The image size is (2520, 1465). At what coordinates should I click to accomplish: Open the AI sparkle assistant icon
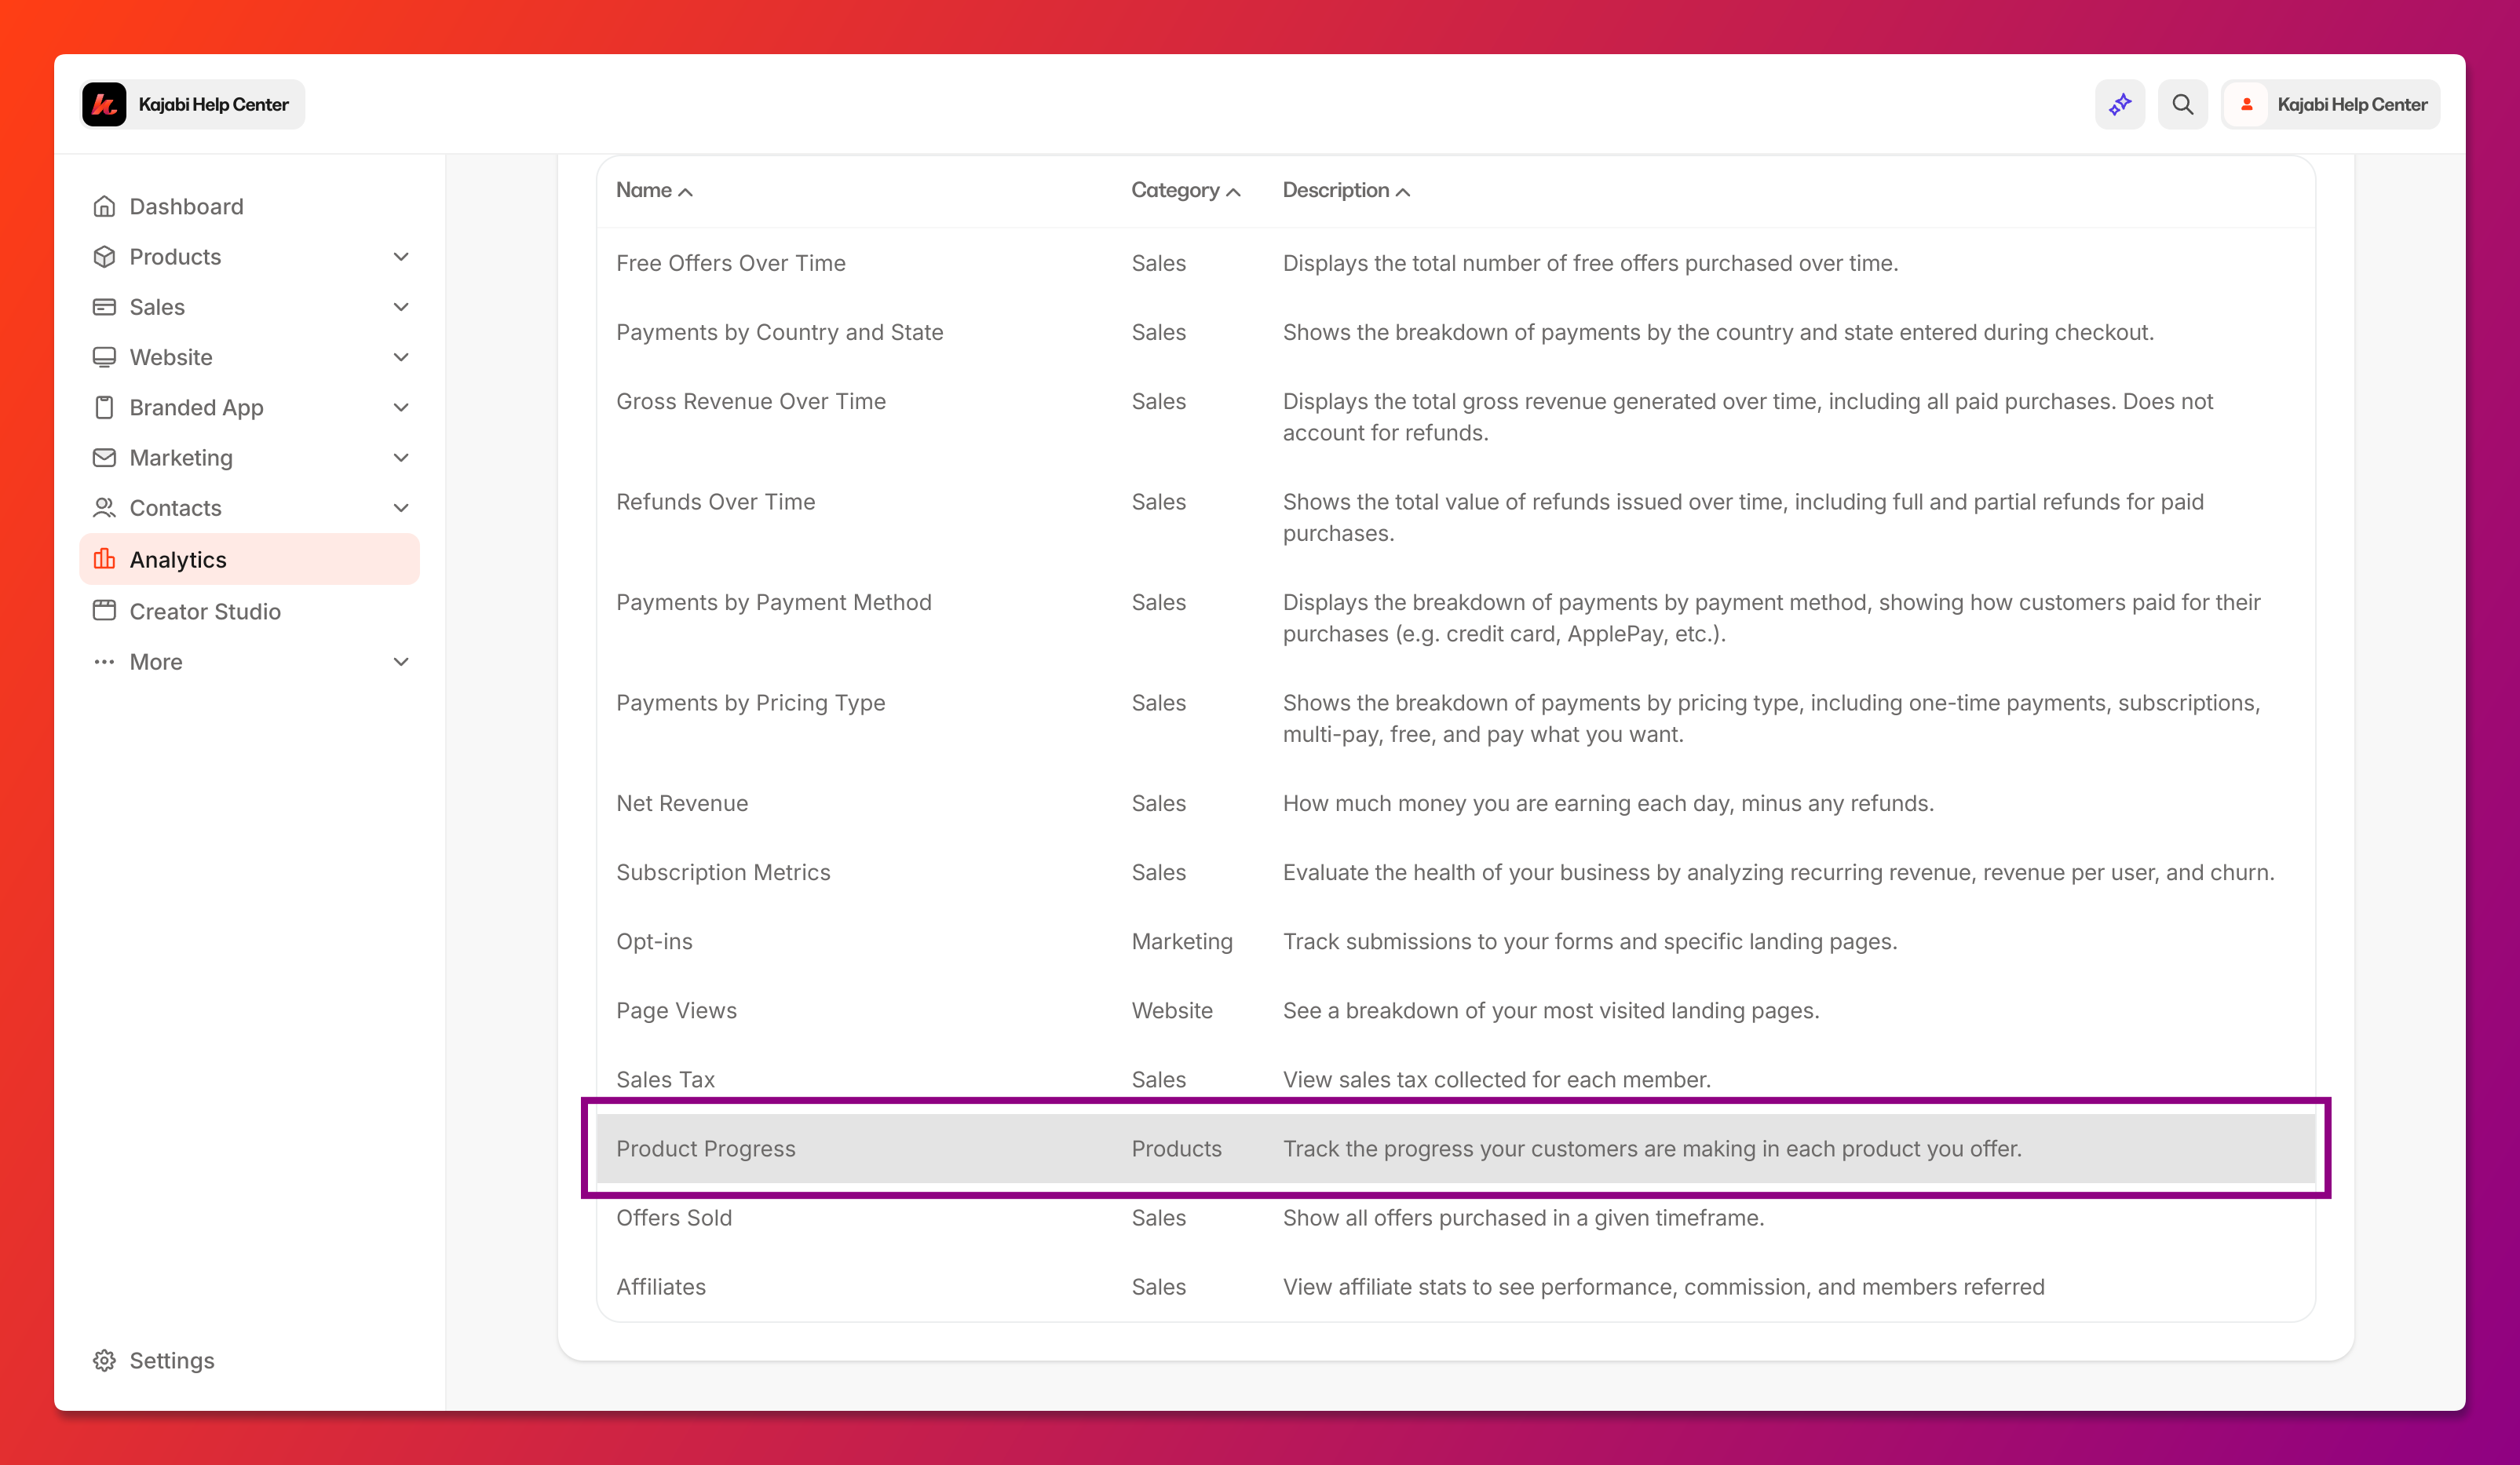pyautogui.click(x=2120, y=104)
